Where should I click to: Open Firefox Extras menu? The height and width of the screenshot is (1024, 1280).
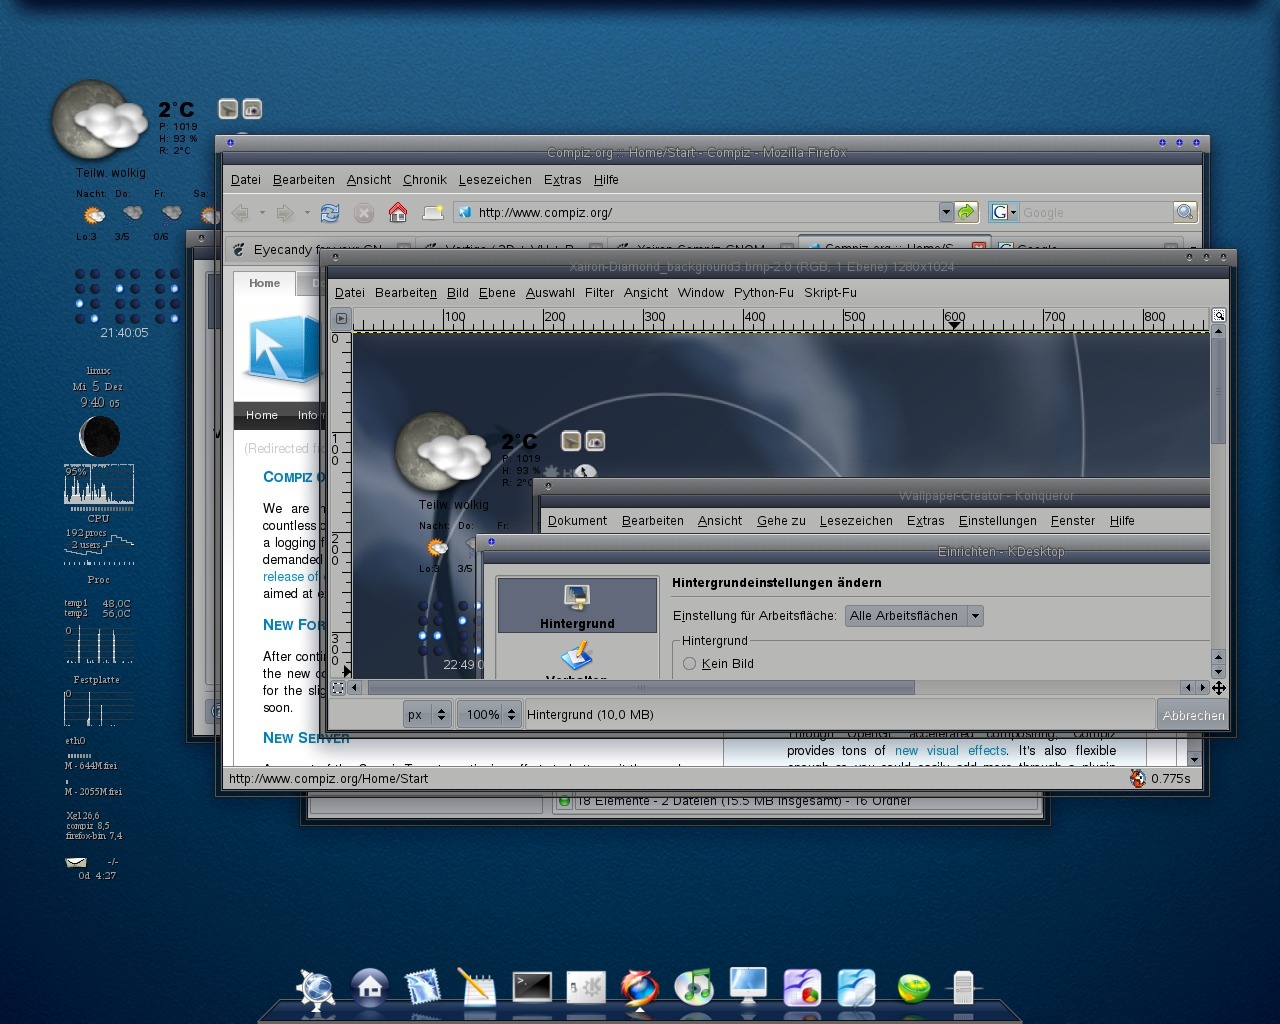point(562,180)
